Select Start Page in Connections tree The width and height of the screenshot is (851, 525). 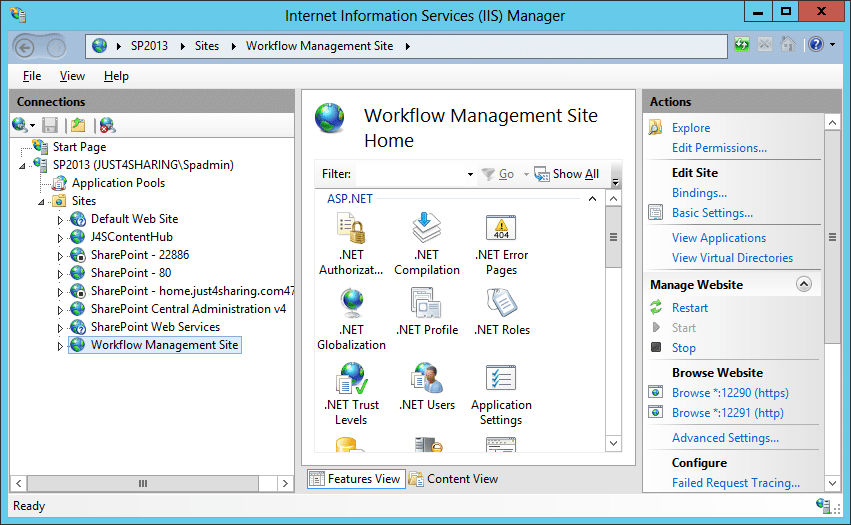point(79,147)
